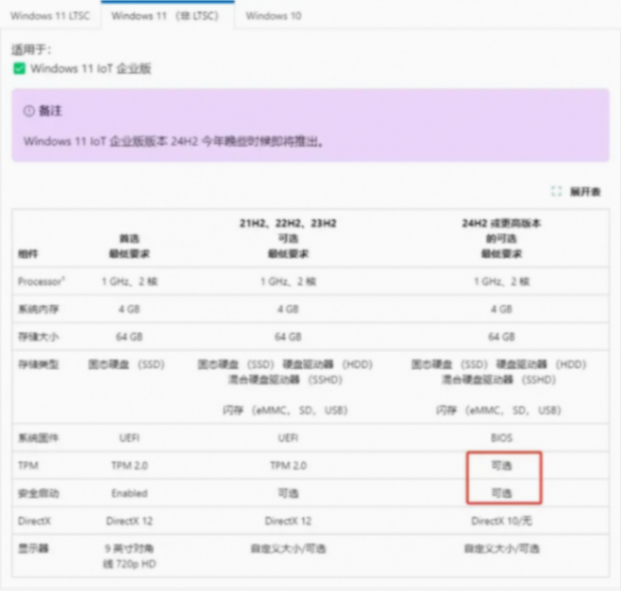Click the expand table icon

[556, 191]
